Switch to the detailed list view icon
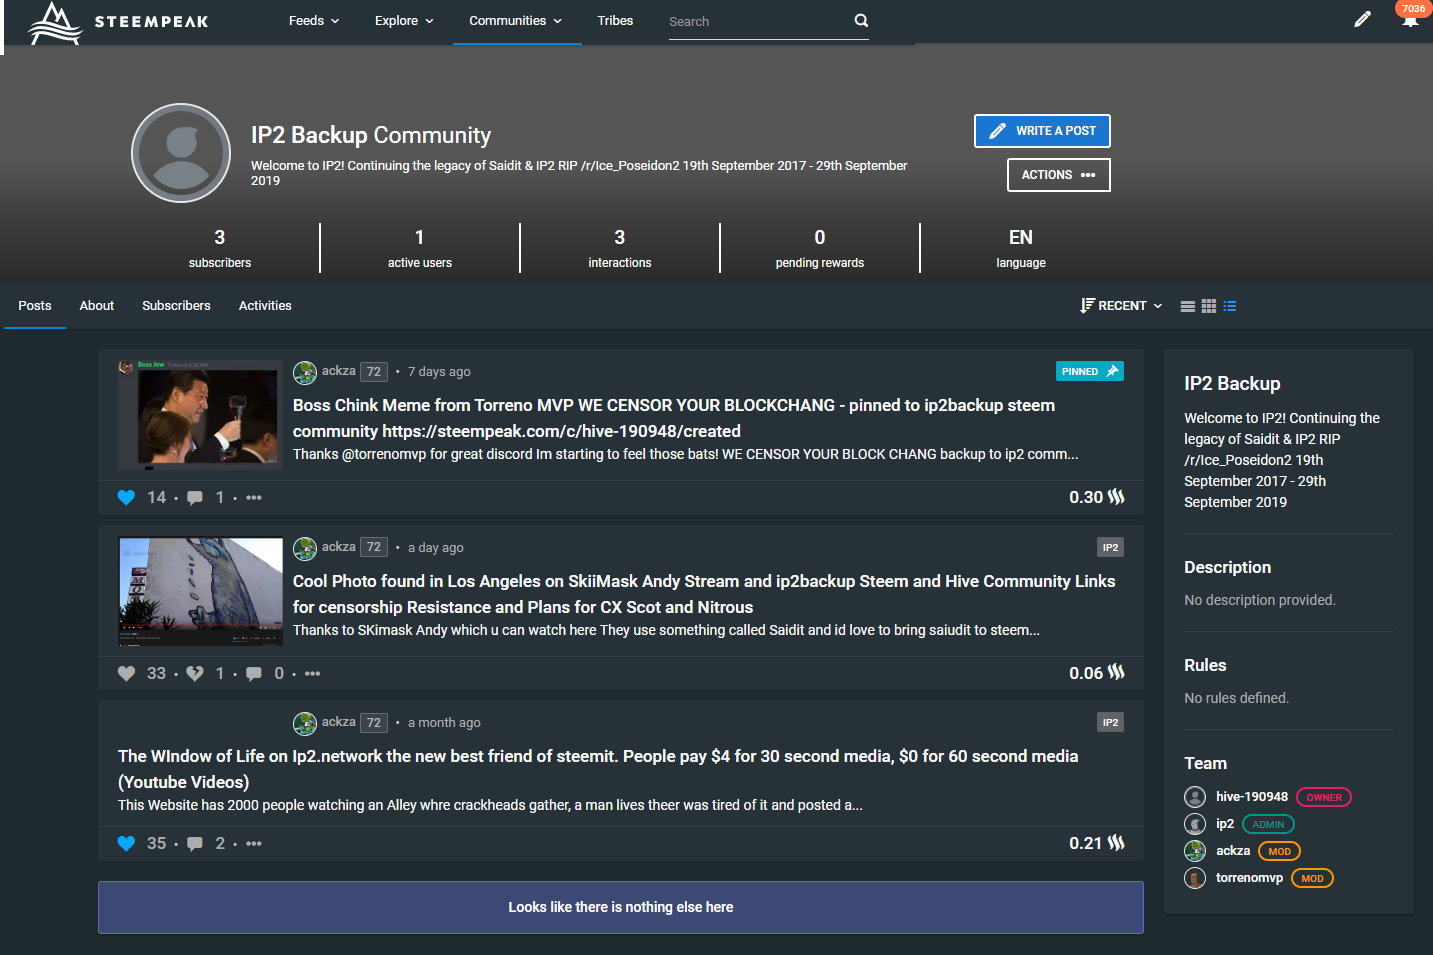 (x=1230, y=306)
